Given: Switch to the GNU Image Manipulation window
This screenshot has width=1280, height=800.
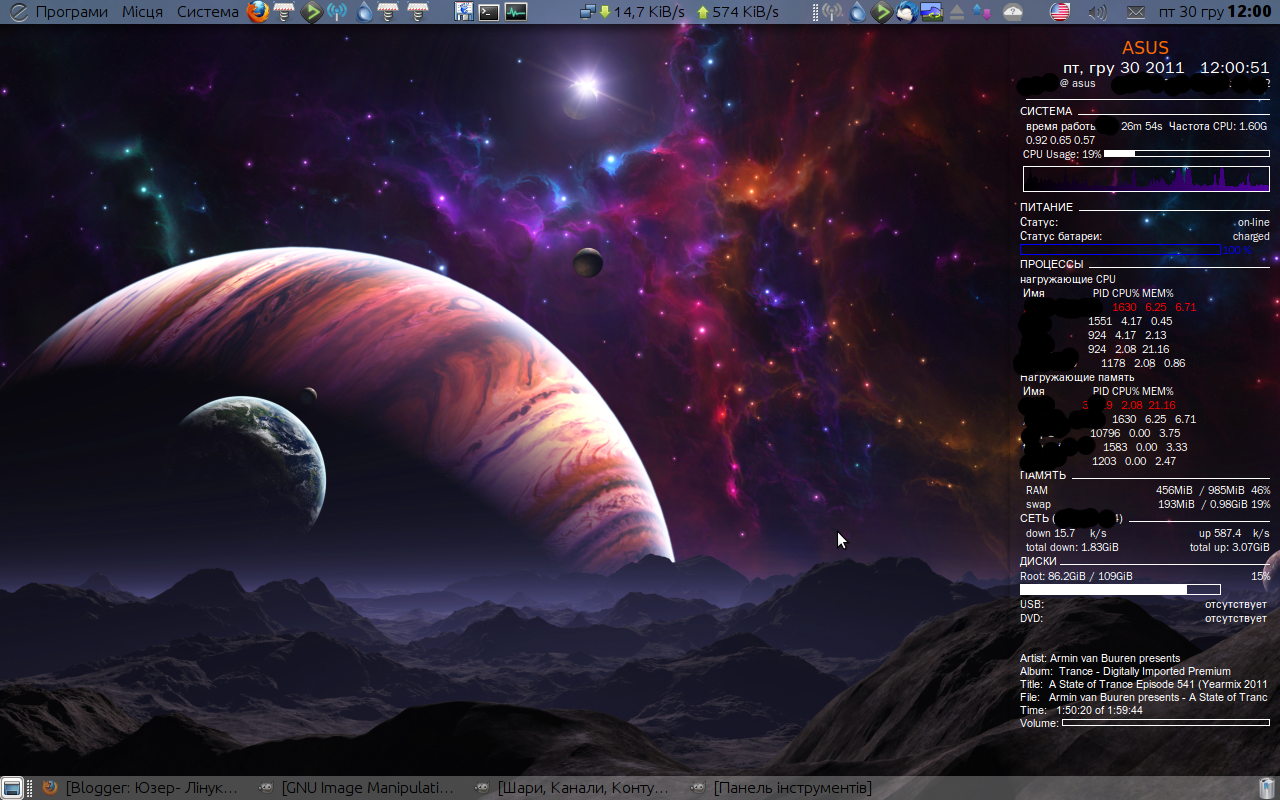Looking at the screenshot, I should (x=357, y=788).
